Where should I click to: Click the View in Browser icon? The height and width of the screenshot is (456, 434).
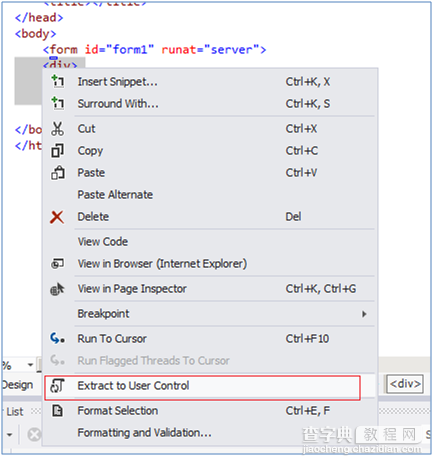point(57,264)
